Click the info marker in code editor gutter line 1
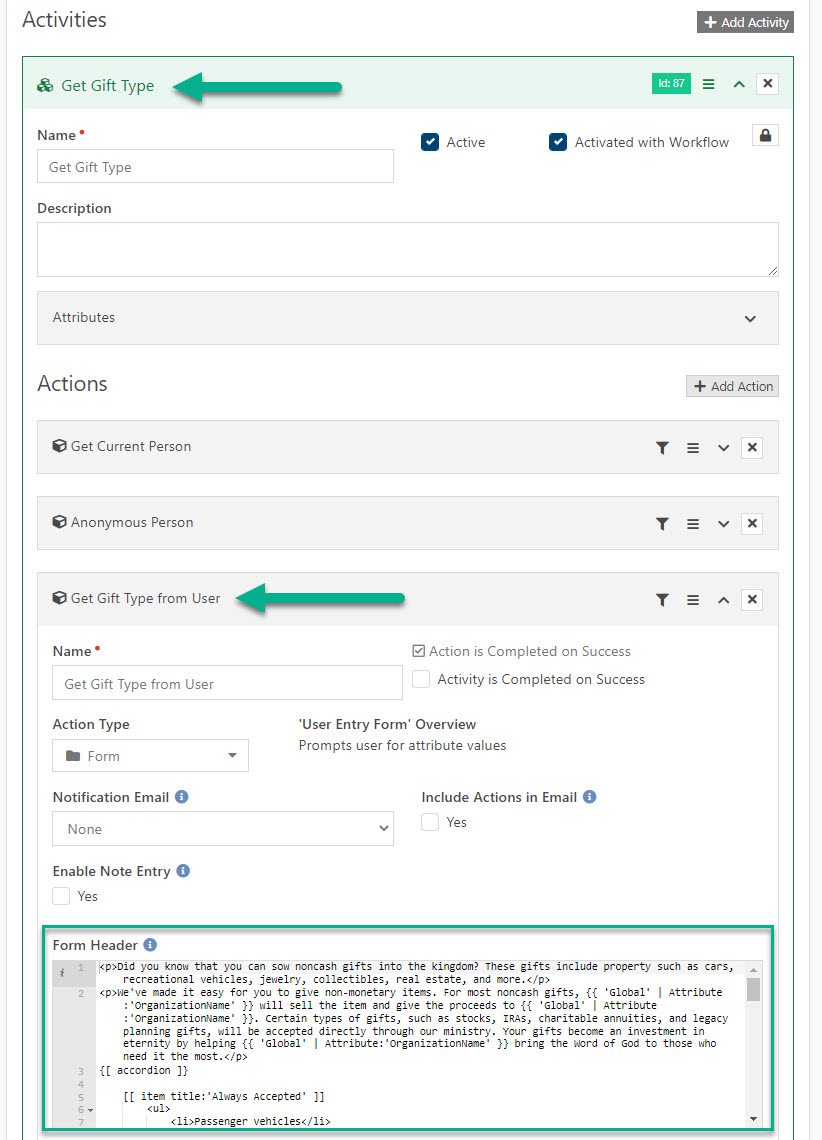 point(62,972)
